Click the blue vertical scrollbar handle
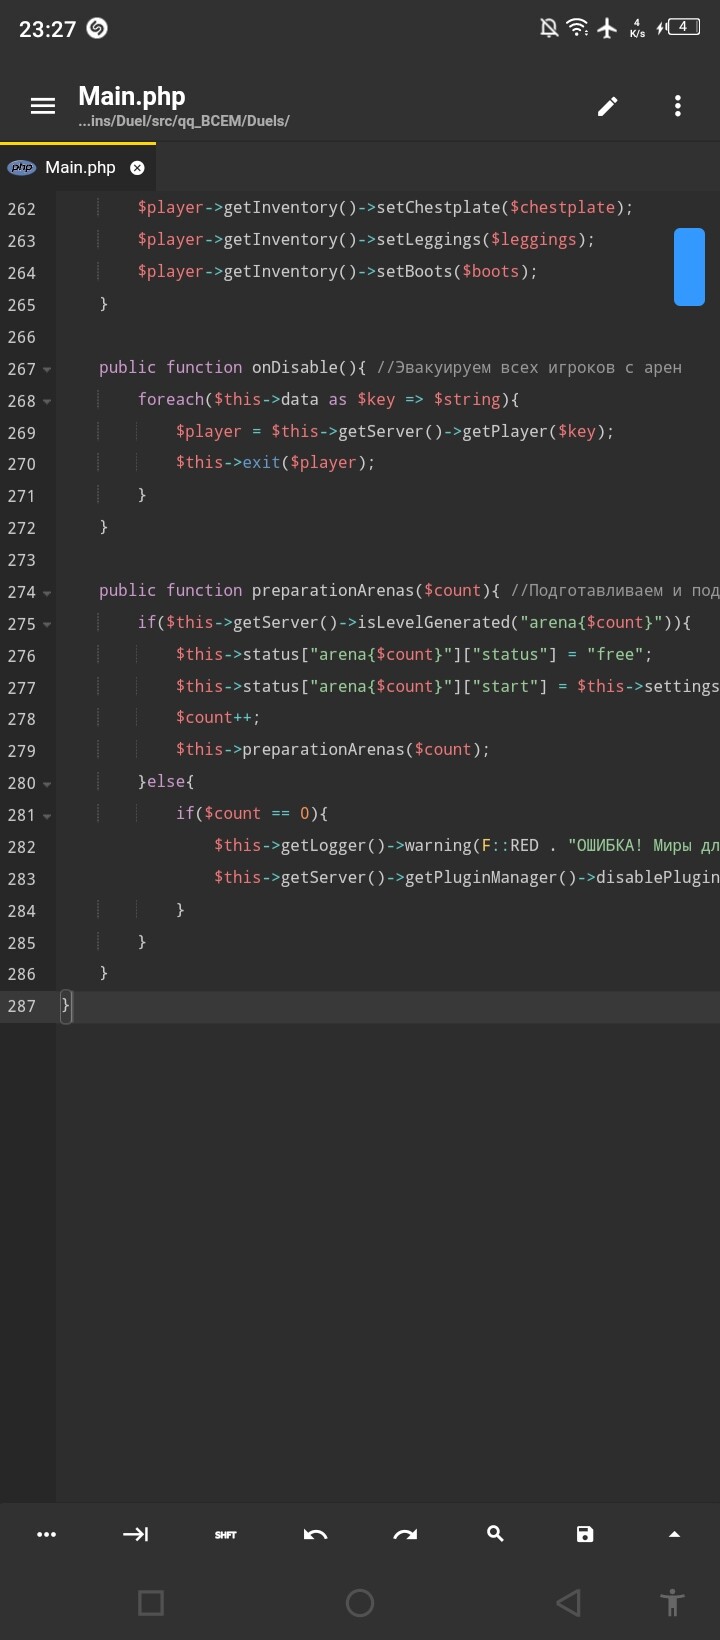 (x=689, y=266)
